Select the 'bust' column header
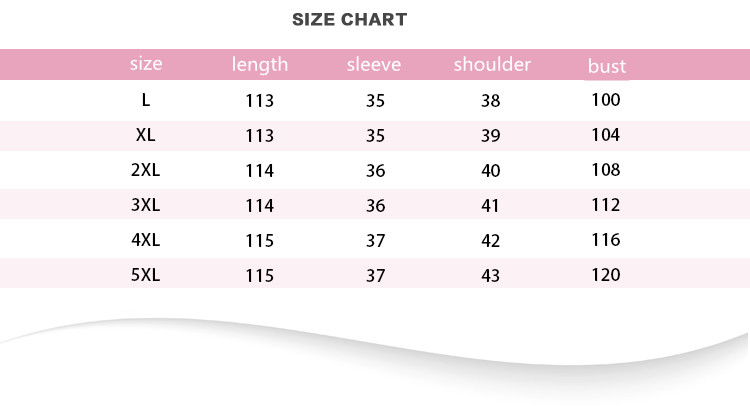The height and width of the screenshot is (406, 750). tap(607, 66)
